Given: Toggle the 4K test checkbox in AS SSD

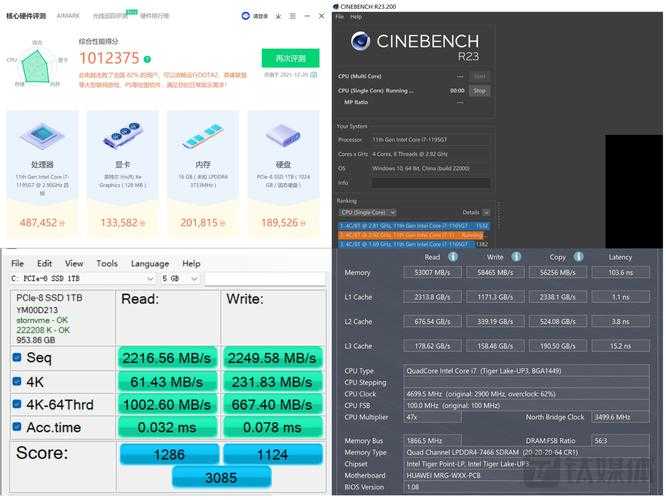Looking at the screenshot, I should pyautogui.click(x=17, y=381).
